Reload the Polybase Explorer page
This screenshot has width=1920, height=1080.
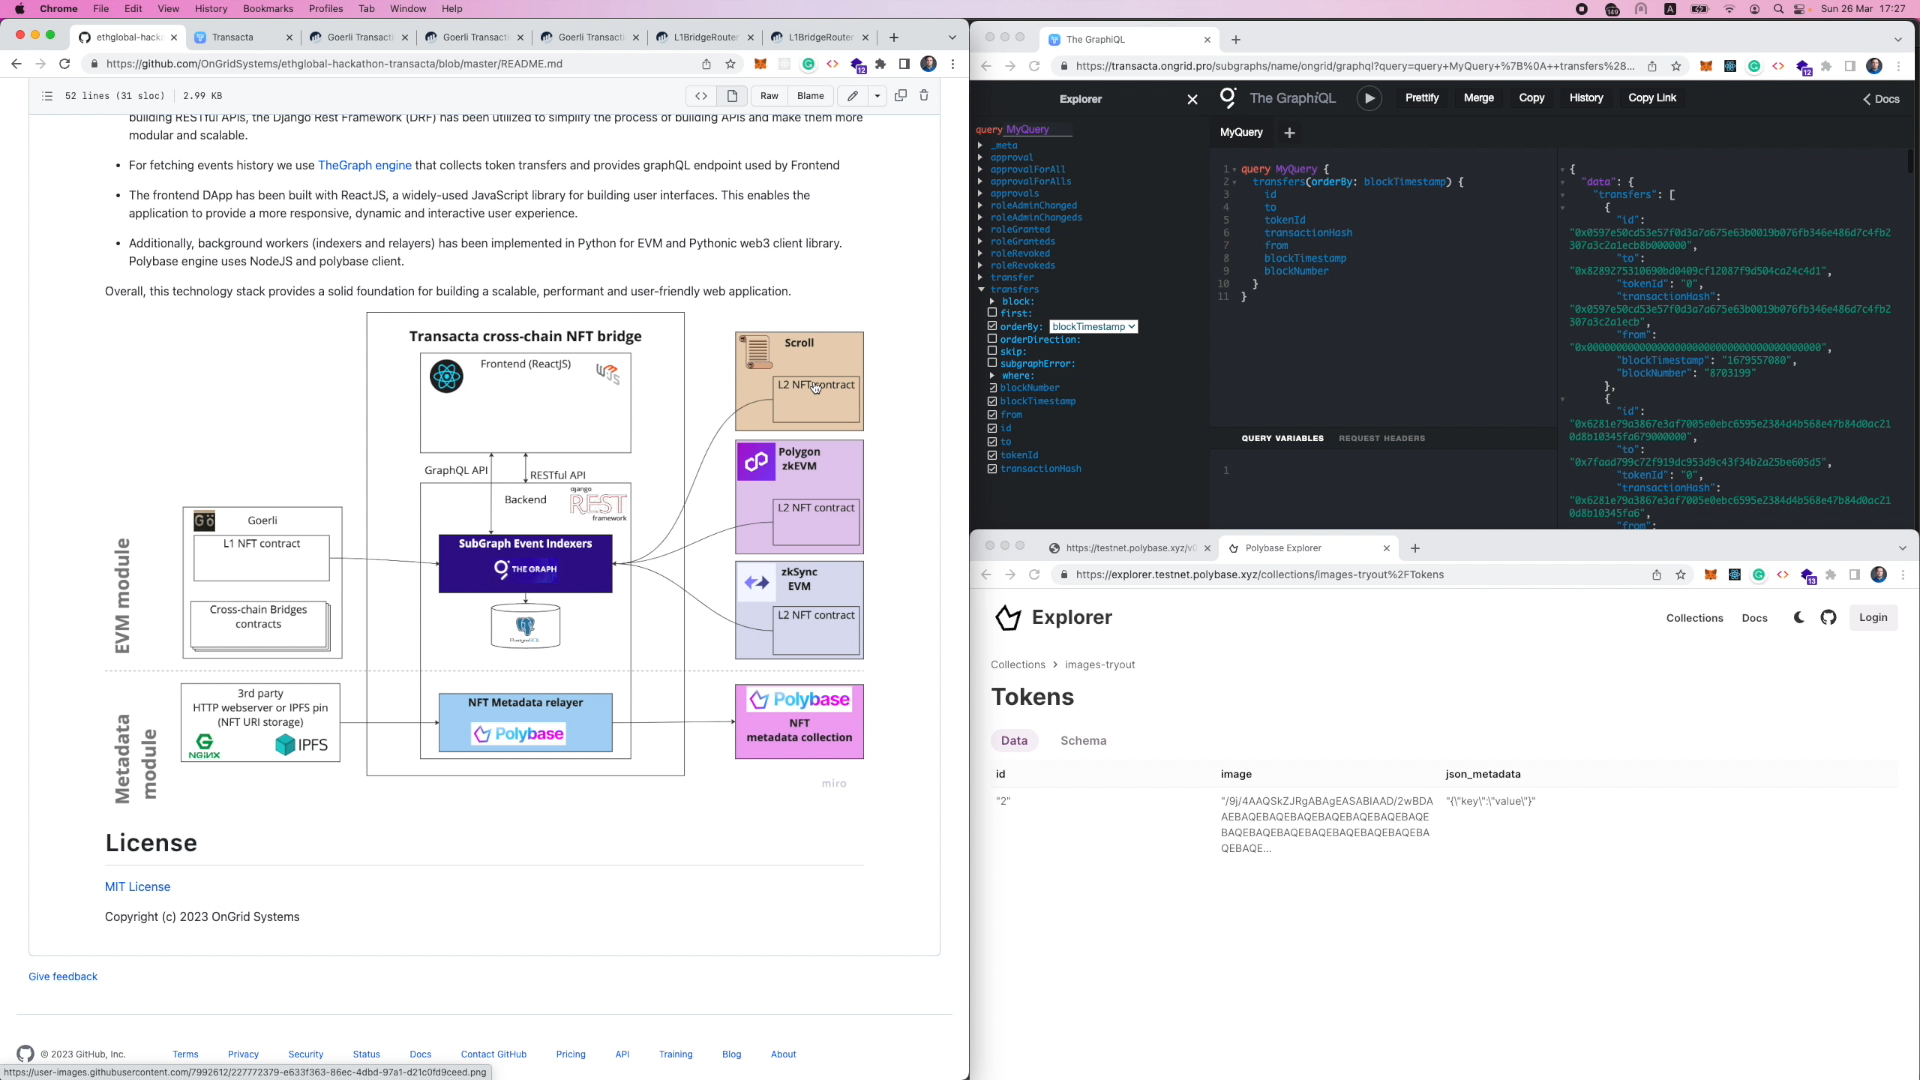1034,575
